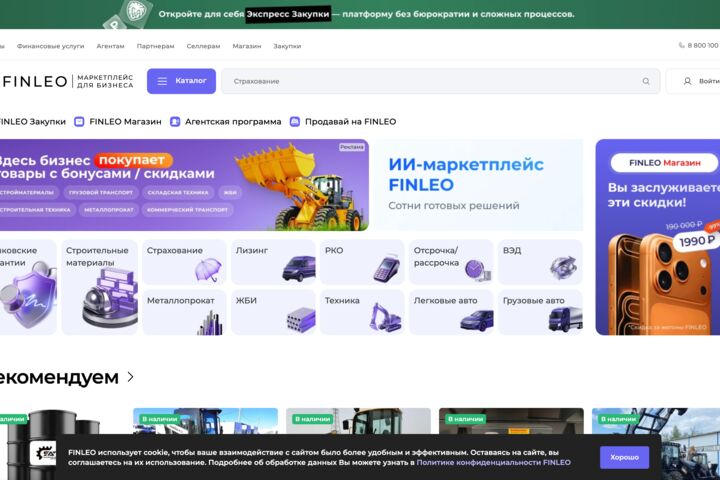Select the Грузовой транспорт tag
720x480 pixels.
click(x=101, y=192)
